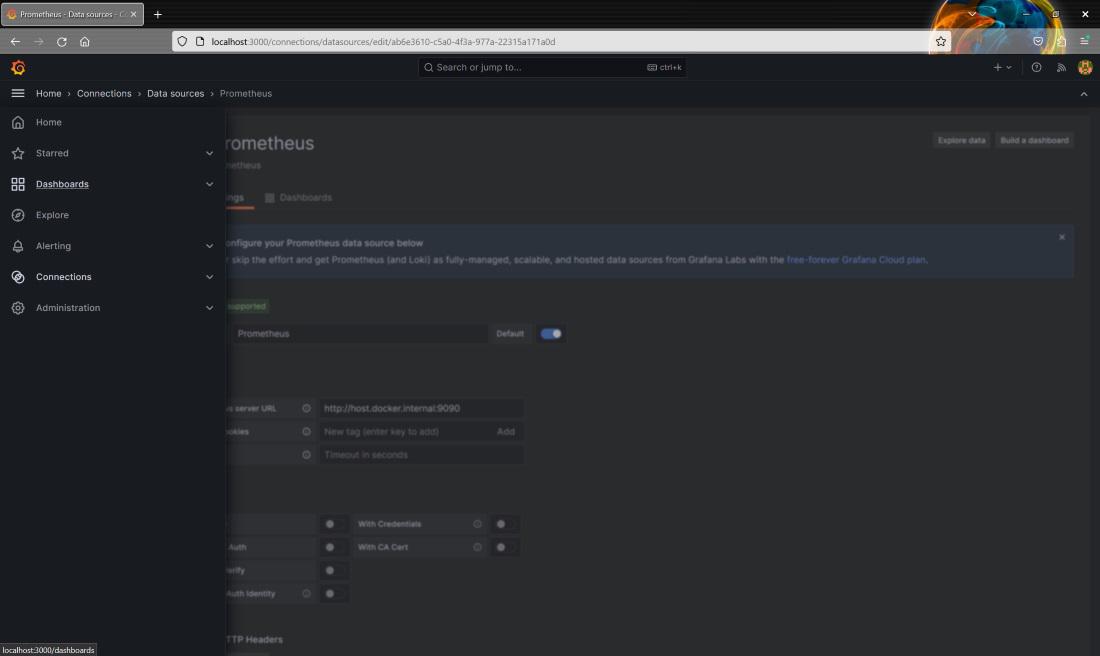The width and height of the screenshot is (1100, 656).
Task: Reload the page with refresh icon
Action: click(62, 41)
